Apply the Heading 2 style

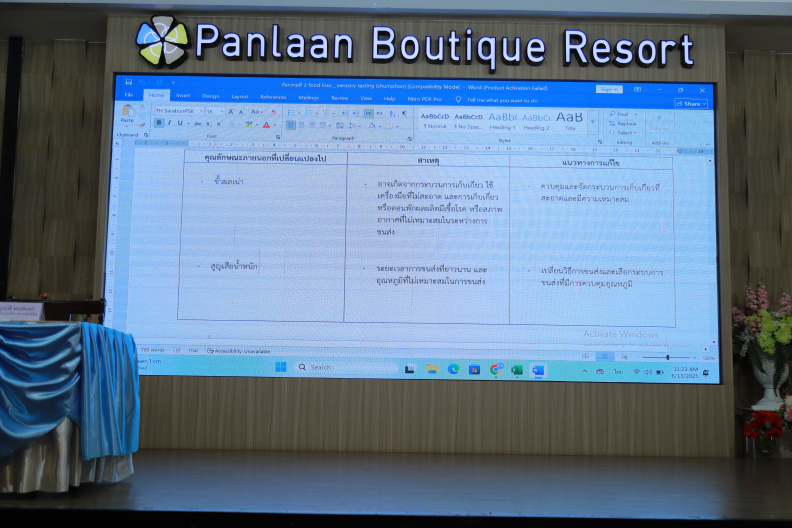pos(536,122)
